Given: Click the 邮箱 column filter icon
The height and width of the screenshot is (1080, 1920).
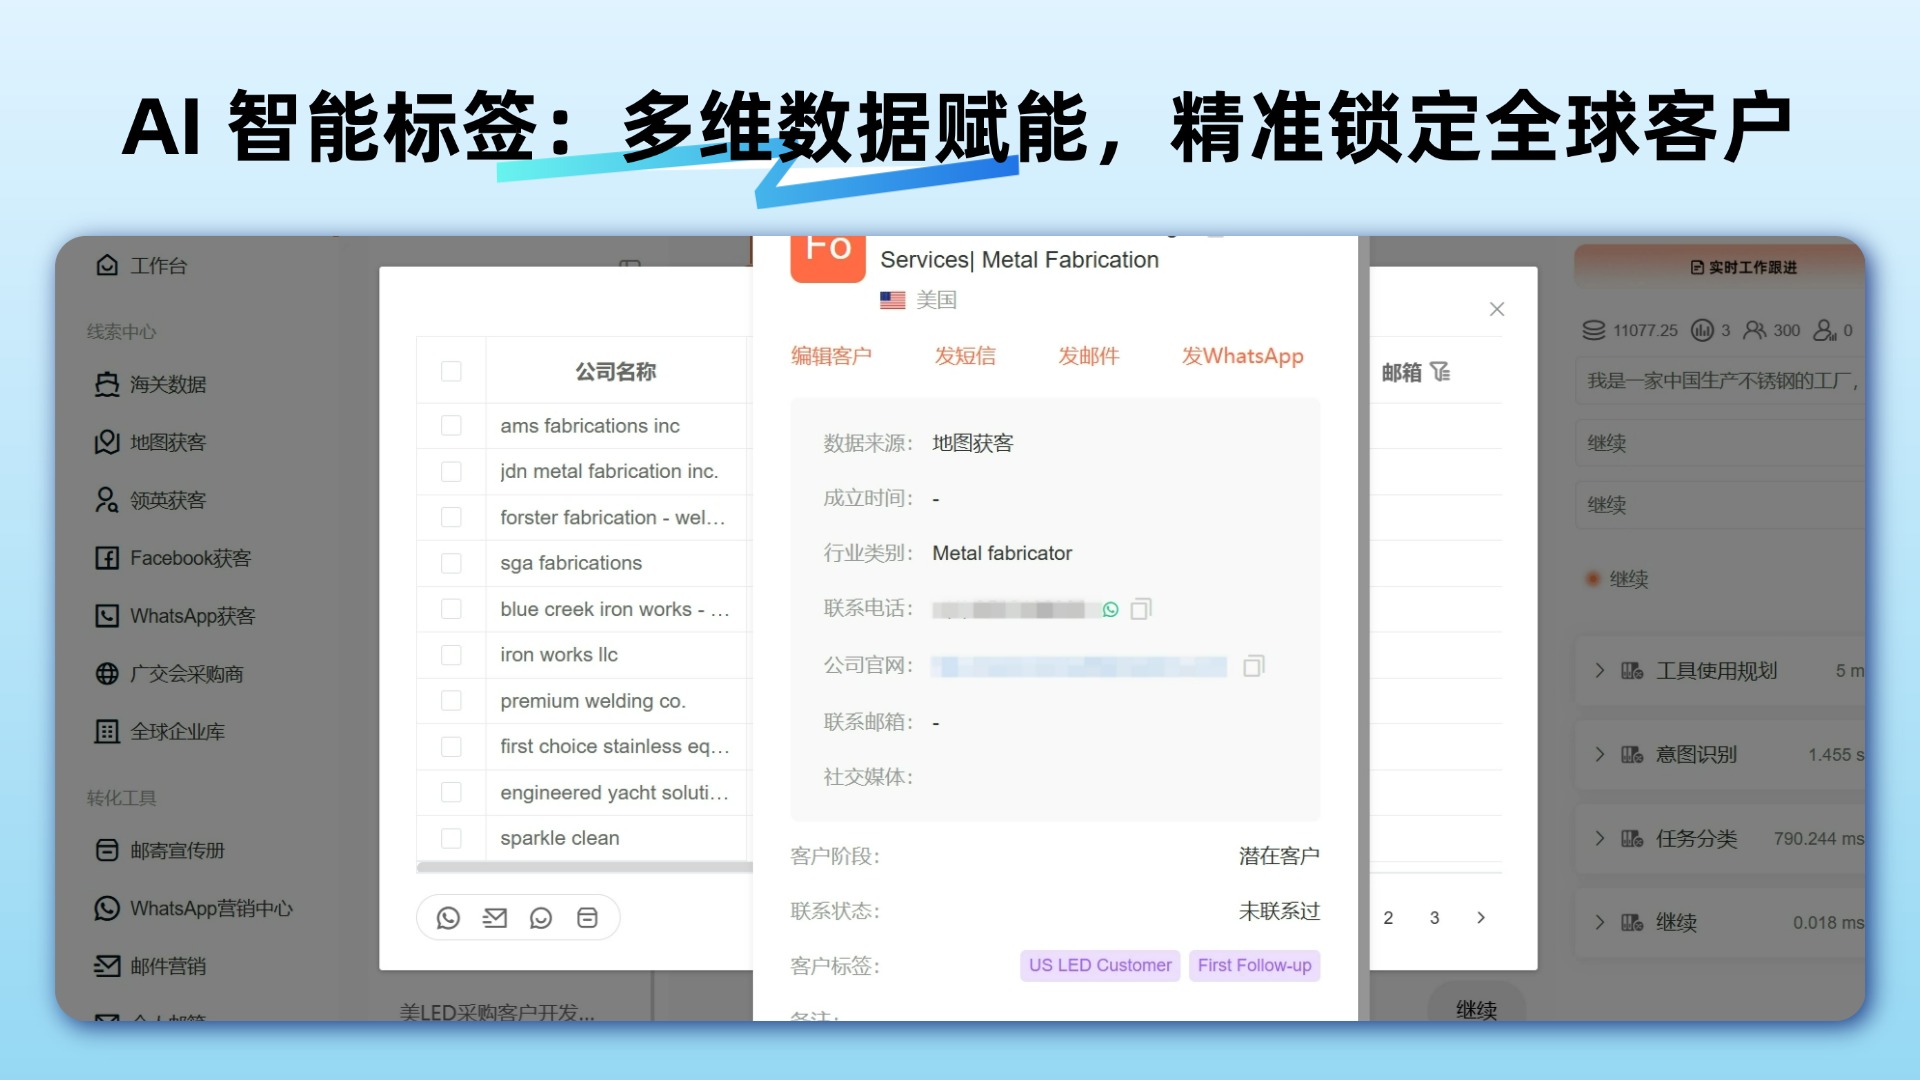Looking at the screenshot, I should (x=1440, y=372).
